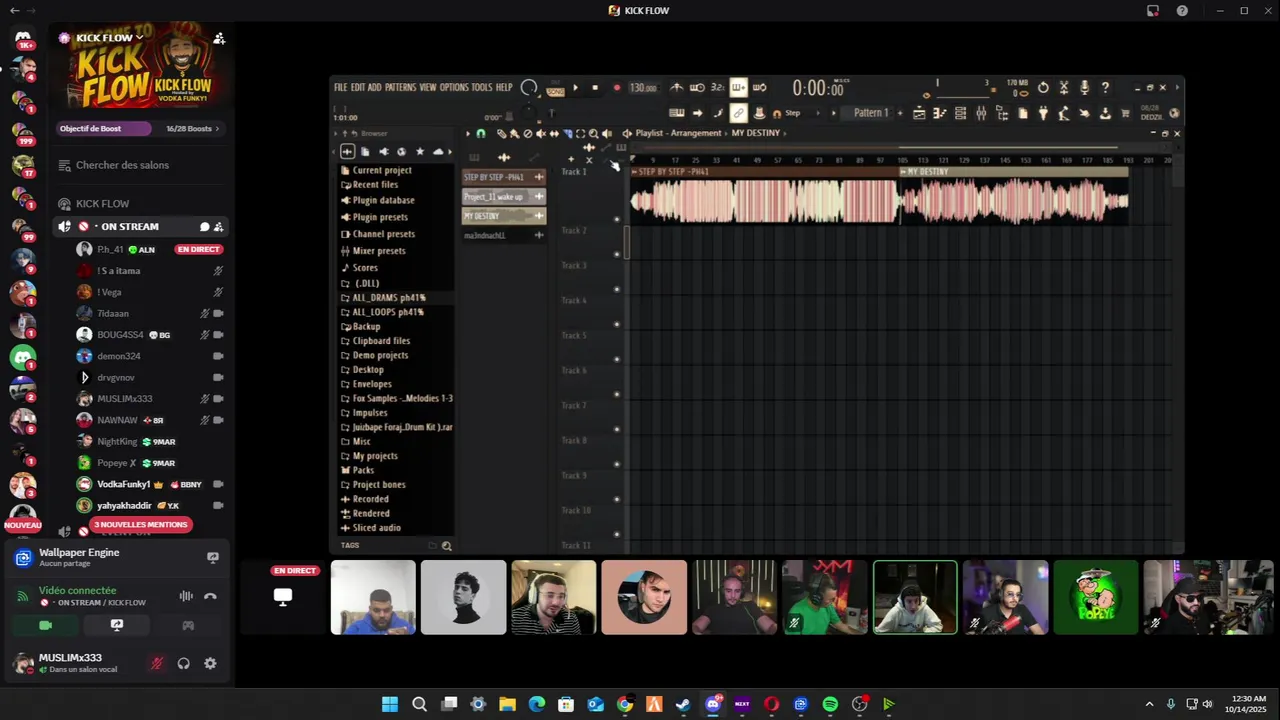The height and width of the screenshot is (720, 1280).
Task: Select the Mute tool in Playlist toolbar
Action: 541,133
